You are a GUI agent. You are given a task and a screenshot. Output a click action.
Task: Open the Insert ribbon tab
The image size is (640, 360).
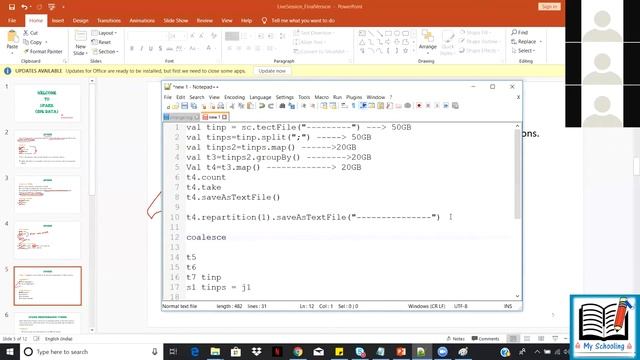(x=58, y=20)
